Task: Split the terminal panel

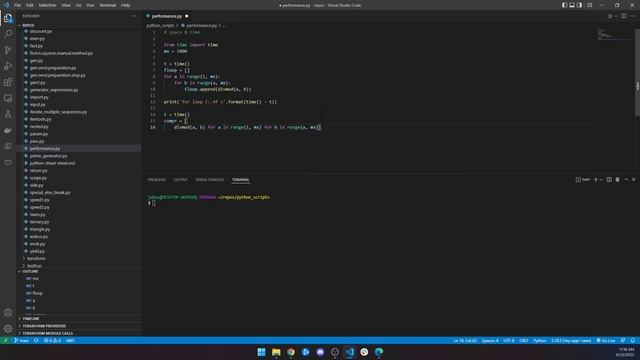Action: click(x=609, y=180)
